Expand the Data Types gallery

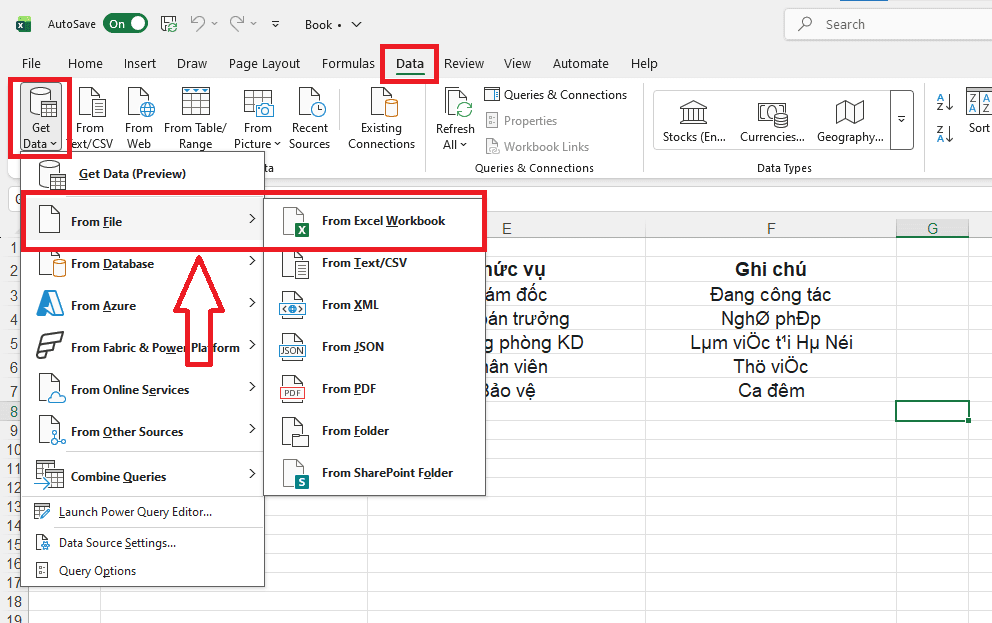(902, 120)
